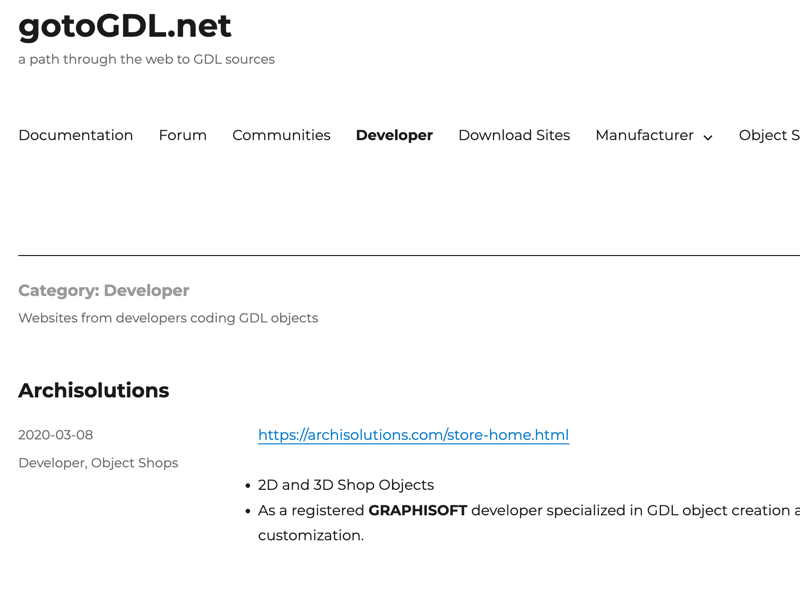Go to the Forum page
Screen dimensions: 800x600
click(x=182, y=135)
